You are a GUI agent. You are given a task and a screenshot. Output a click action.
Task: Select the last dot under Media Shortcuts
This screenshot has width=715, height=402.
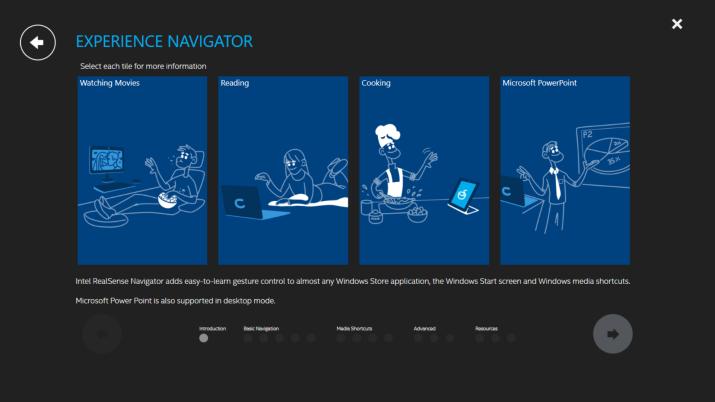tap(388, 338)
